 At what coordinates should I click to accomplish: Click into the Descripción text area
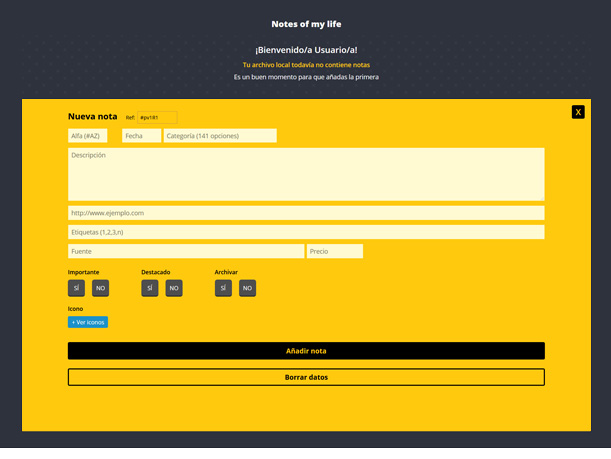pyautogui.click(x=306, y=174)
